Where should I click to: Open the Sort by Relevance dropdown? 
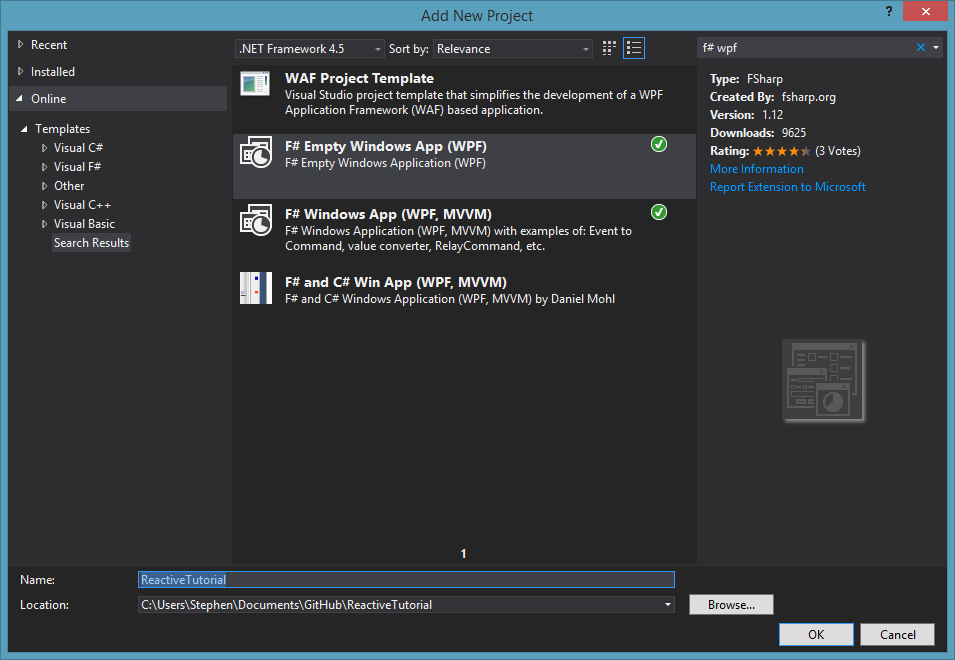point(513,49)
